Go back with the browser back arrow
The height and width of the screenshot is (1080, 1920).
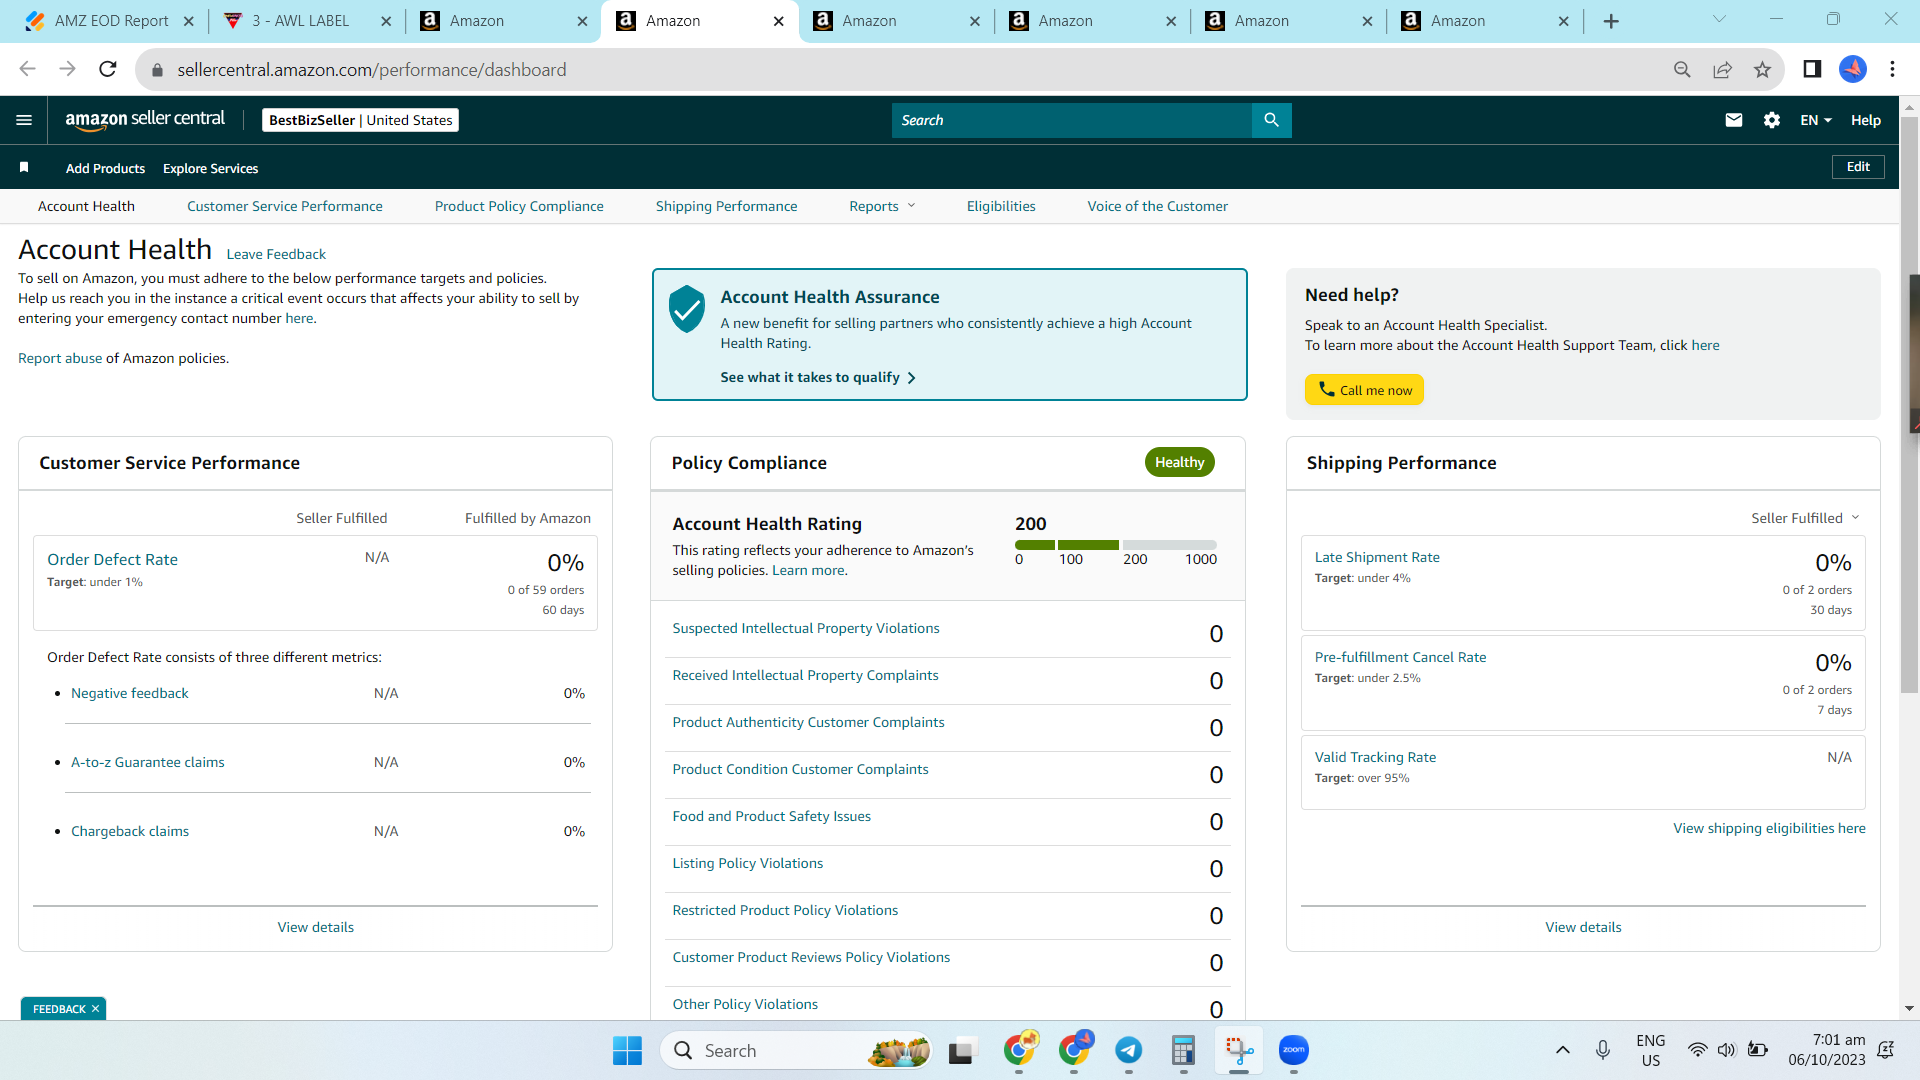coord(28,69)
